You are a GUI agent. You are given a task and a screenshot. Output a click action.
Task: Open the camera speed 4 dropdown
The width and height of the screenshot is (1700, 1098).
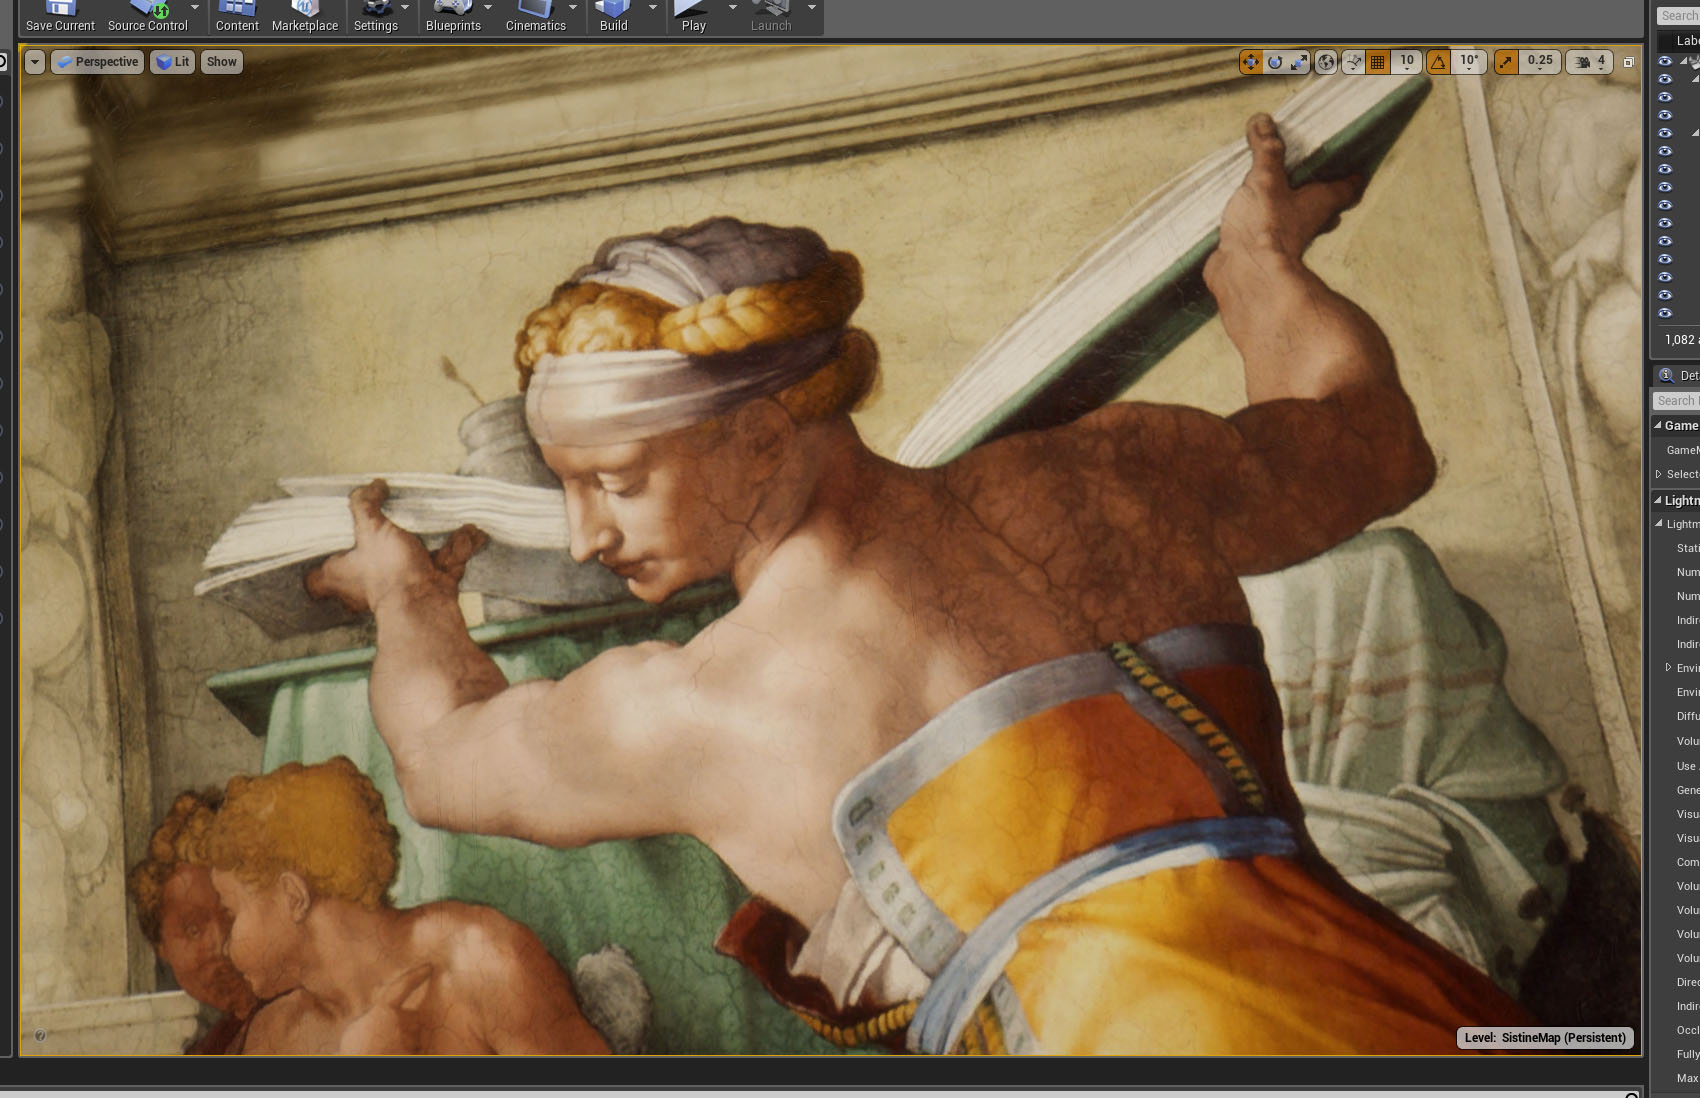click(1589, 62)
